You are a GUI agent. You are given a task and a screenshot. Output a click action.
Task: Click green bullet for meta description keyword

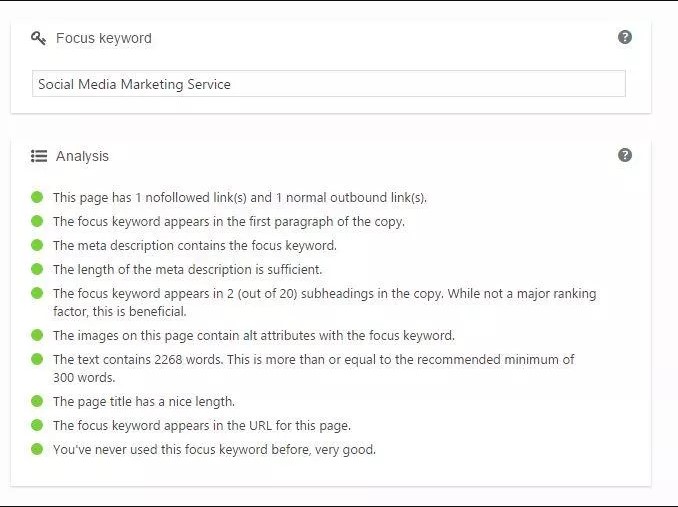tap(37, 245)
